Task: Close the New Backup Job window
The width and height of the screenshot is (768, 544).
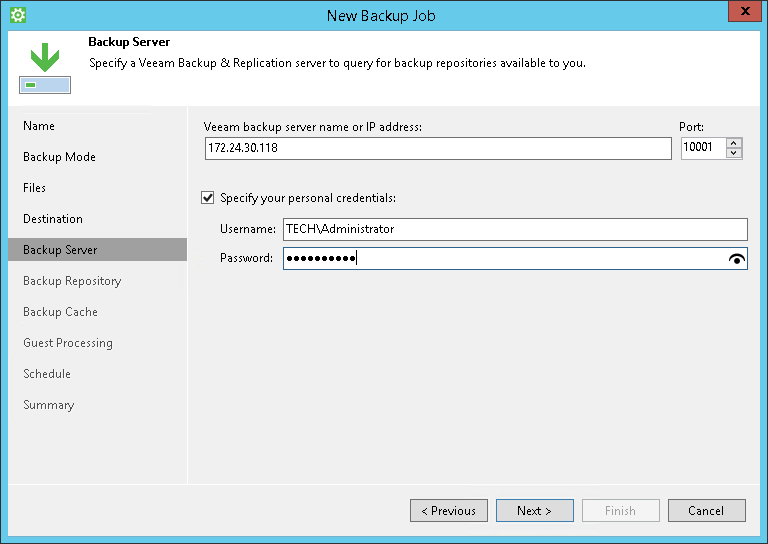Action: point(741,13)
